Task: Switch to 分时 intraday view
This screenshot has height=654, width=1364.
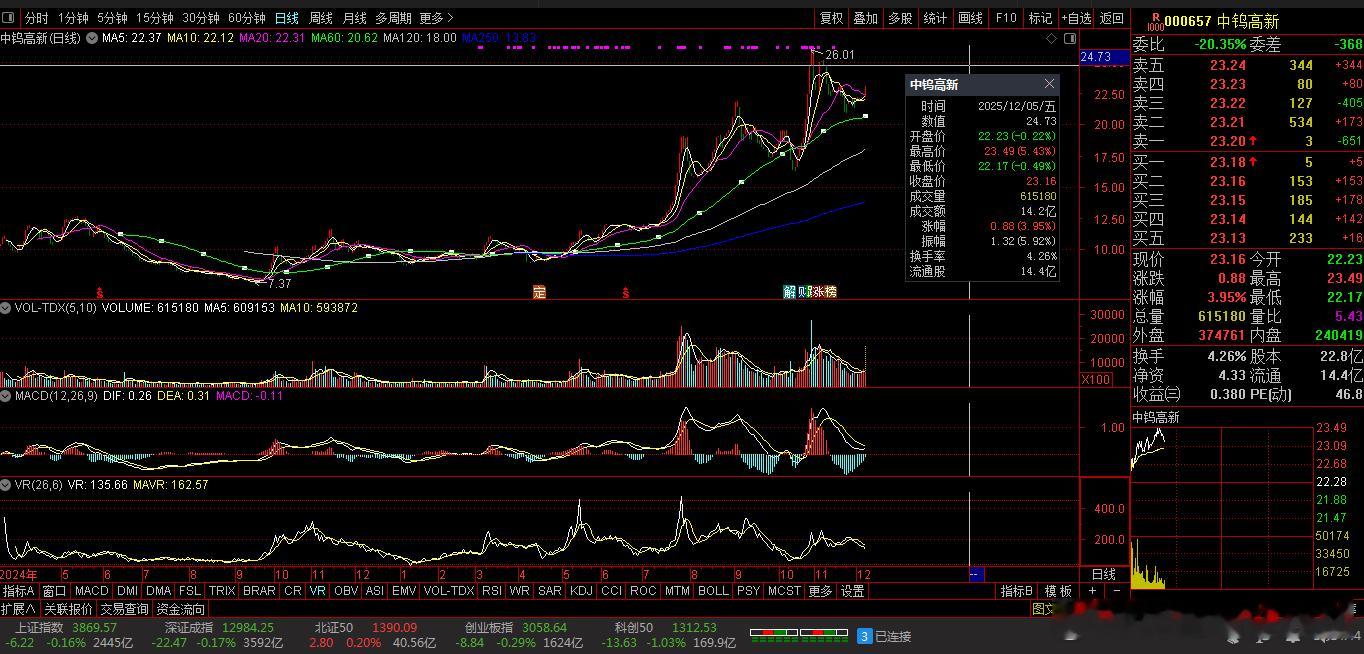Action: [36, 18]
